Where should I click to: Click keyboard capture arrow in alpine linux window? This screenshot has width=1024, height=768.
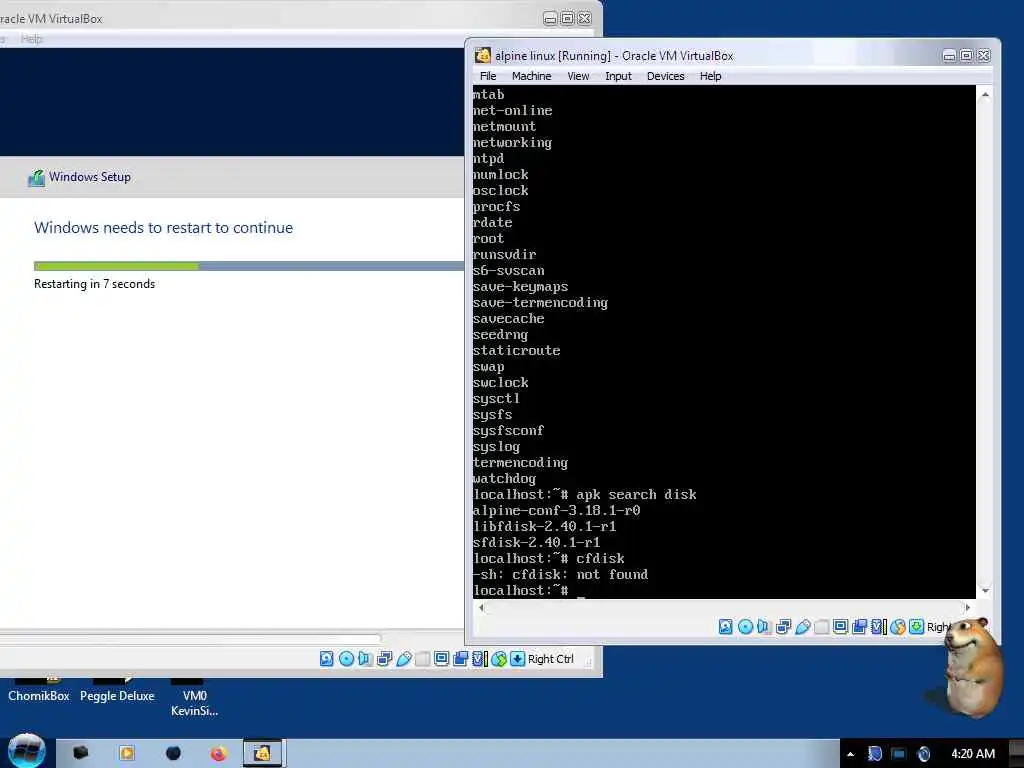pos(916,627)
